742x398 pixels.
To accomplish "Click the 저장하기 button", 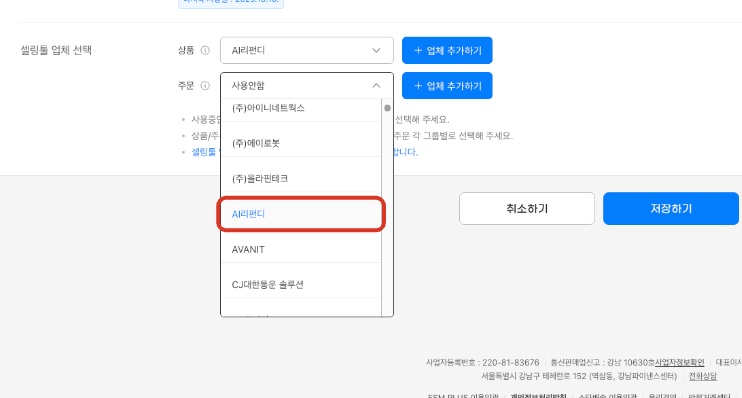I will pyautogui.click(x=671, y=209).
